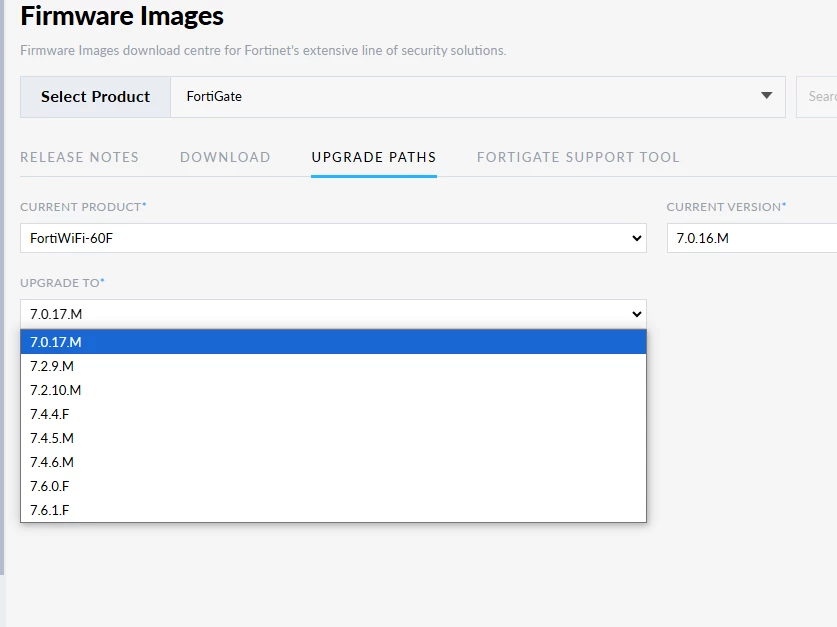Viewport: 837px width, 627px height.
Task: Pick 7.4.5.M from the list
Action: (x=333, y=438)
